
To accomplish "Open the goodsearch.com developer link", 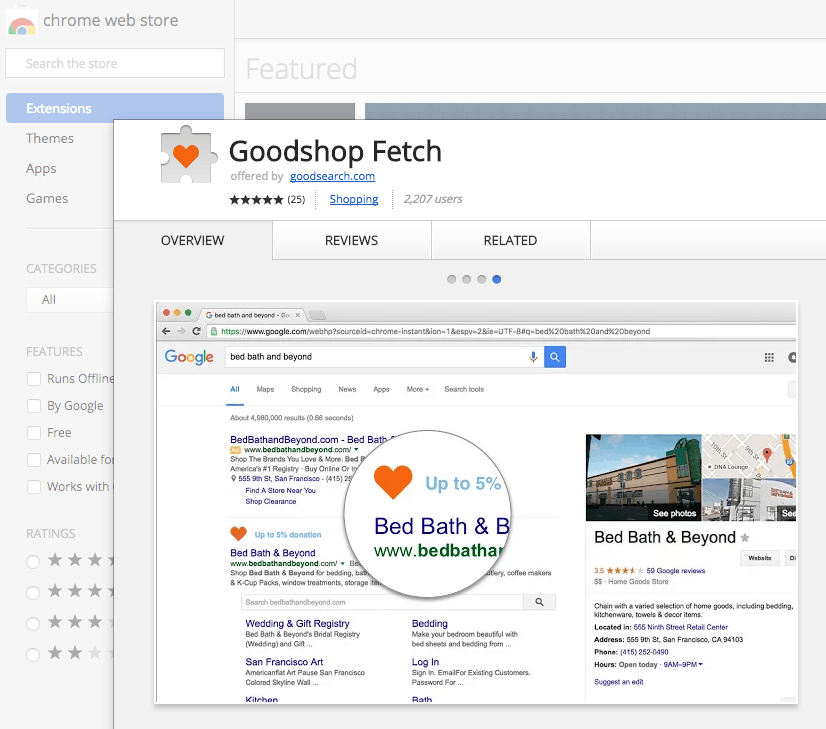I will coord(332,176).
